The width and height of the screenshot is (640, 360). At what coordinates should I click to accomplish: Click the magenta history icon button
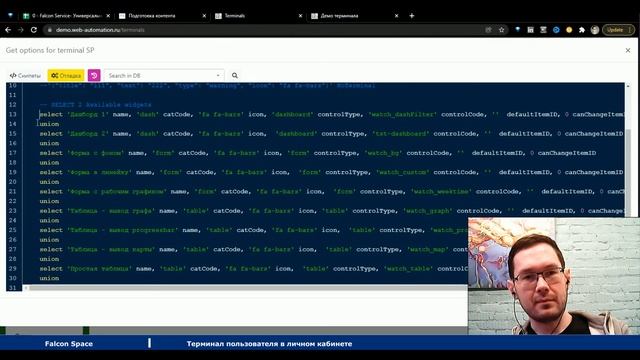point(94,76)
